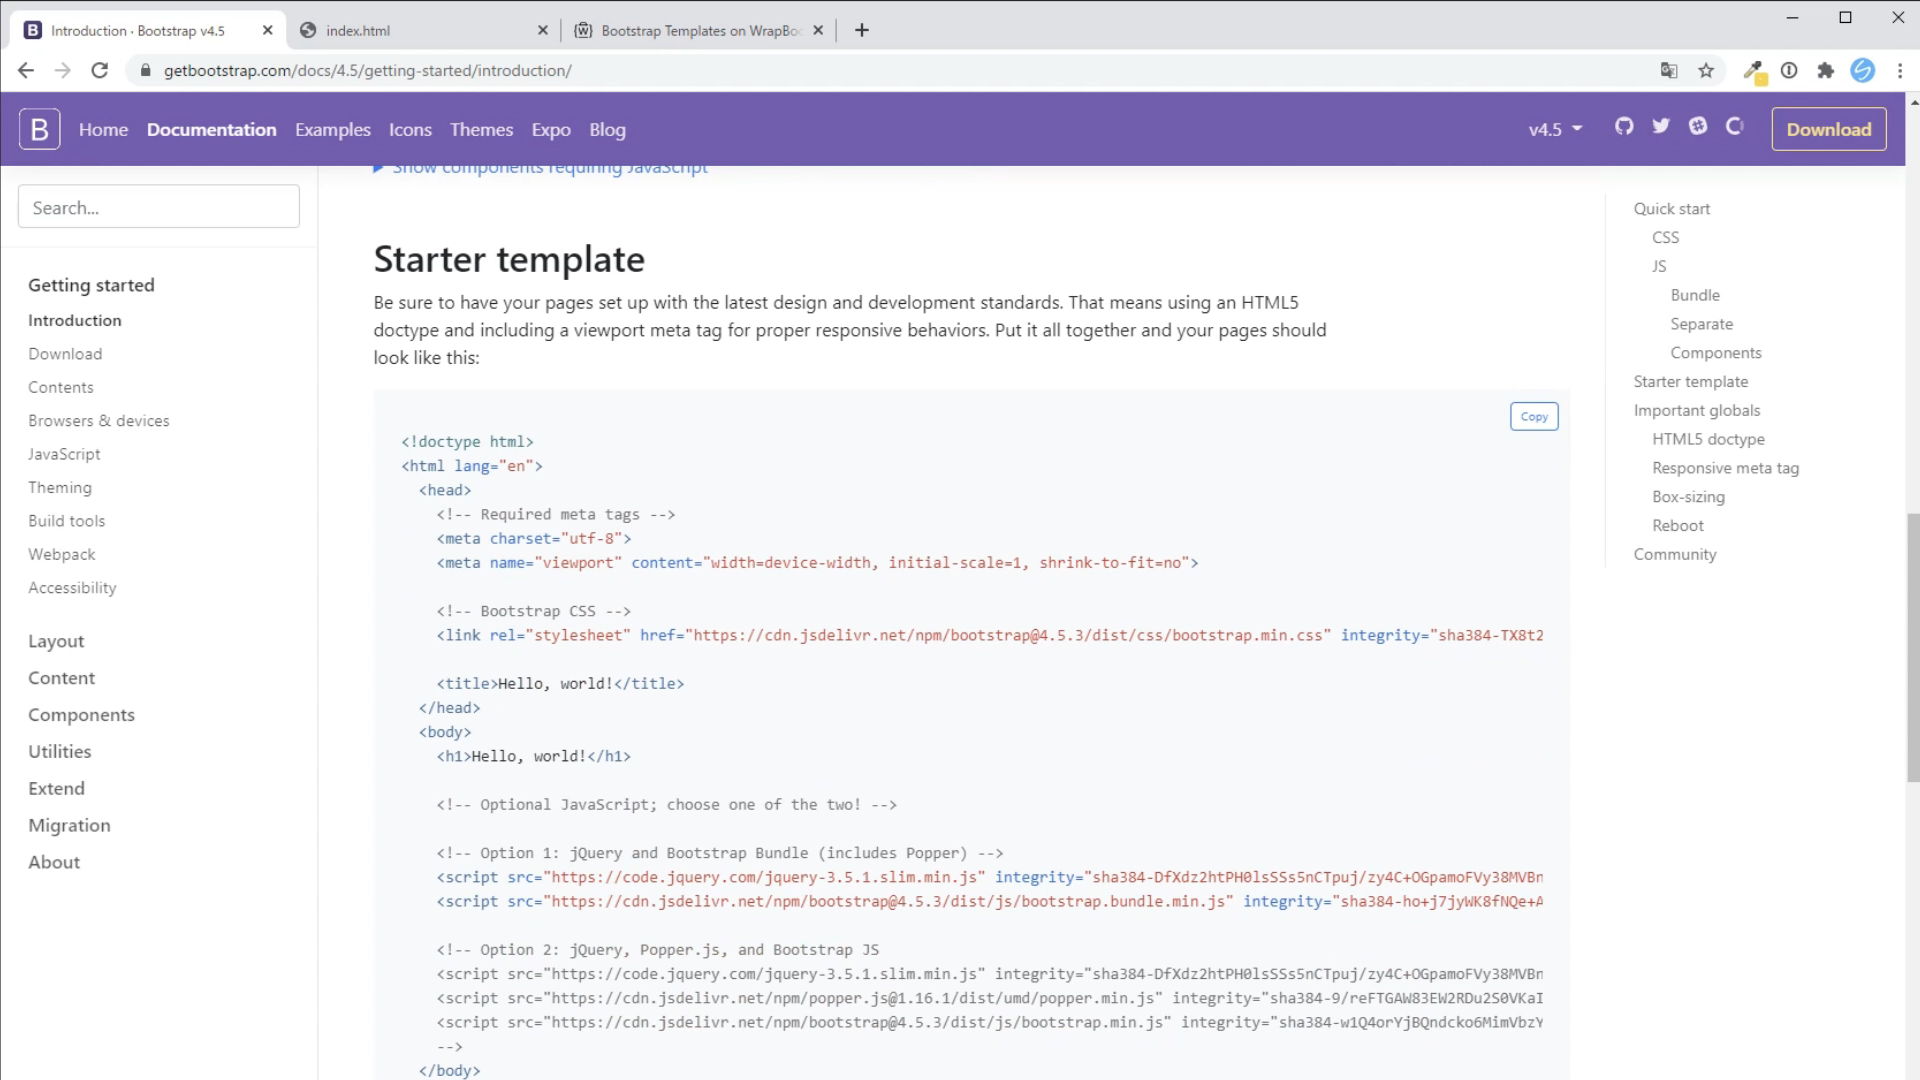Open Themes in the navbar

481,129
